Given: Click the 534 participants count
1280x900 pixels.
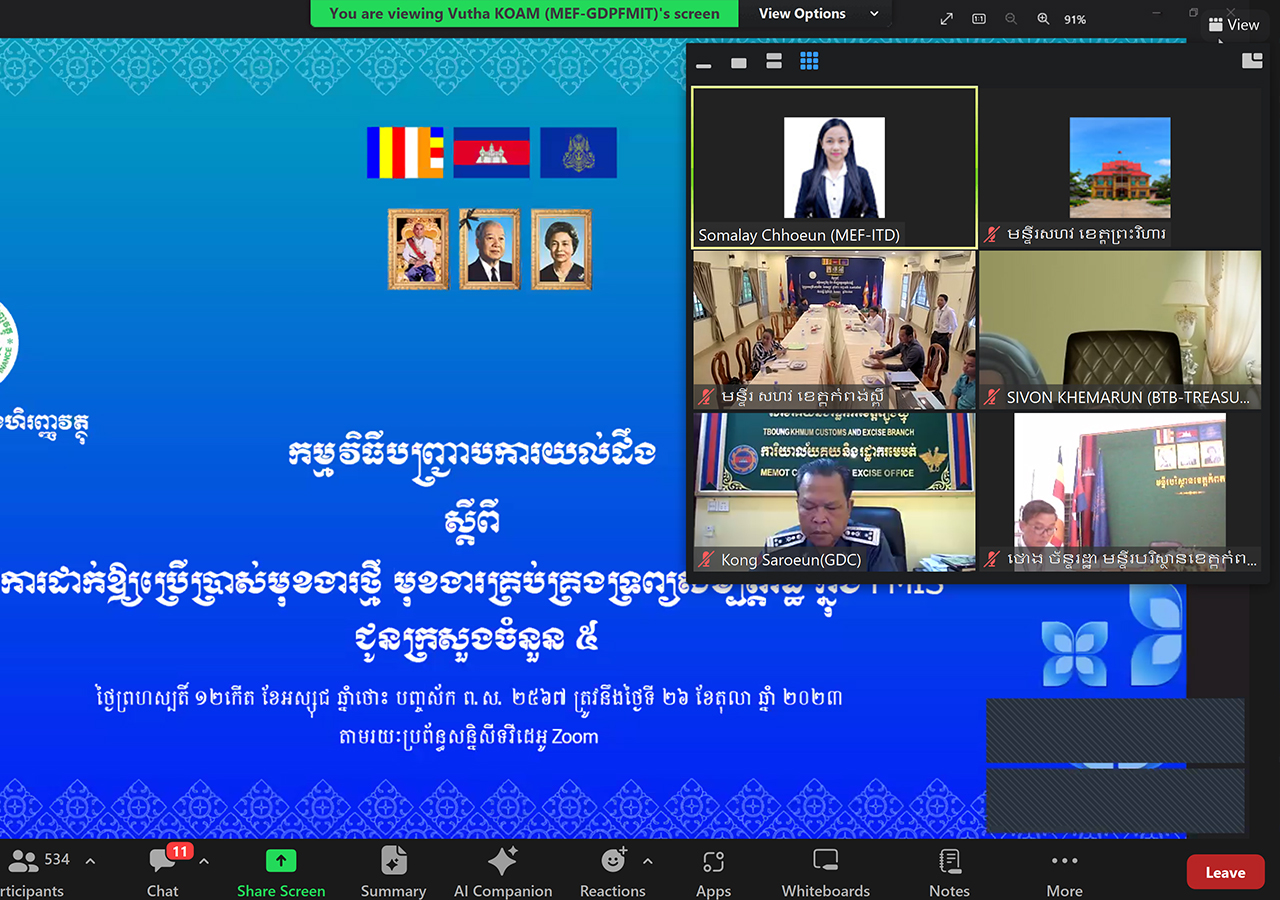Looking at the screenshot, I should (x=57, y=859).
